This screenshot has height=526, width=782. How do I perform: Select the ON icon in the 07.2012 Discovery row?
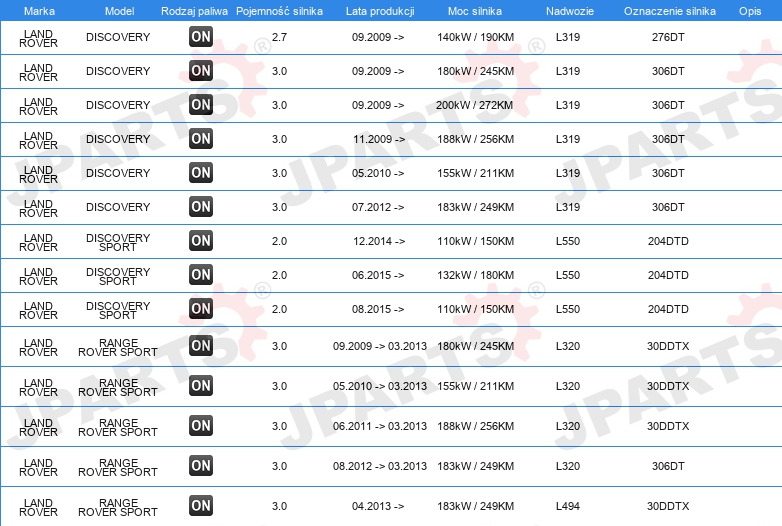[x=201, y=206]
